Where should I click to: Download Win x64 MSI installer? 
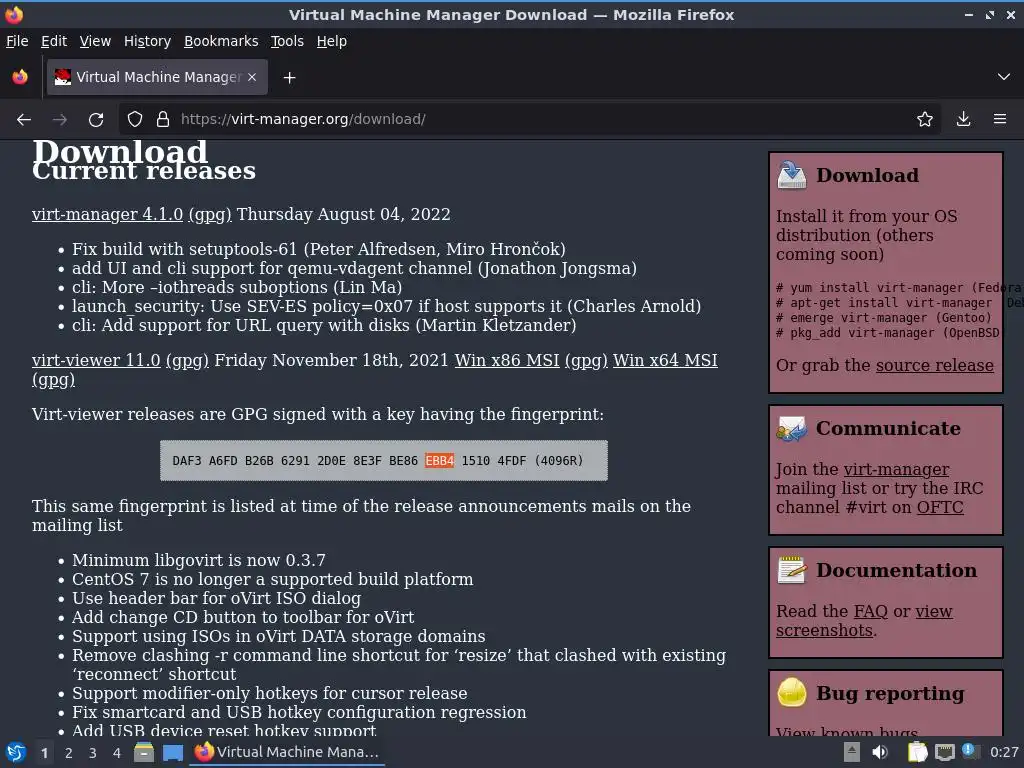point(665,360)
